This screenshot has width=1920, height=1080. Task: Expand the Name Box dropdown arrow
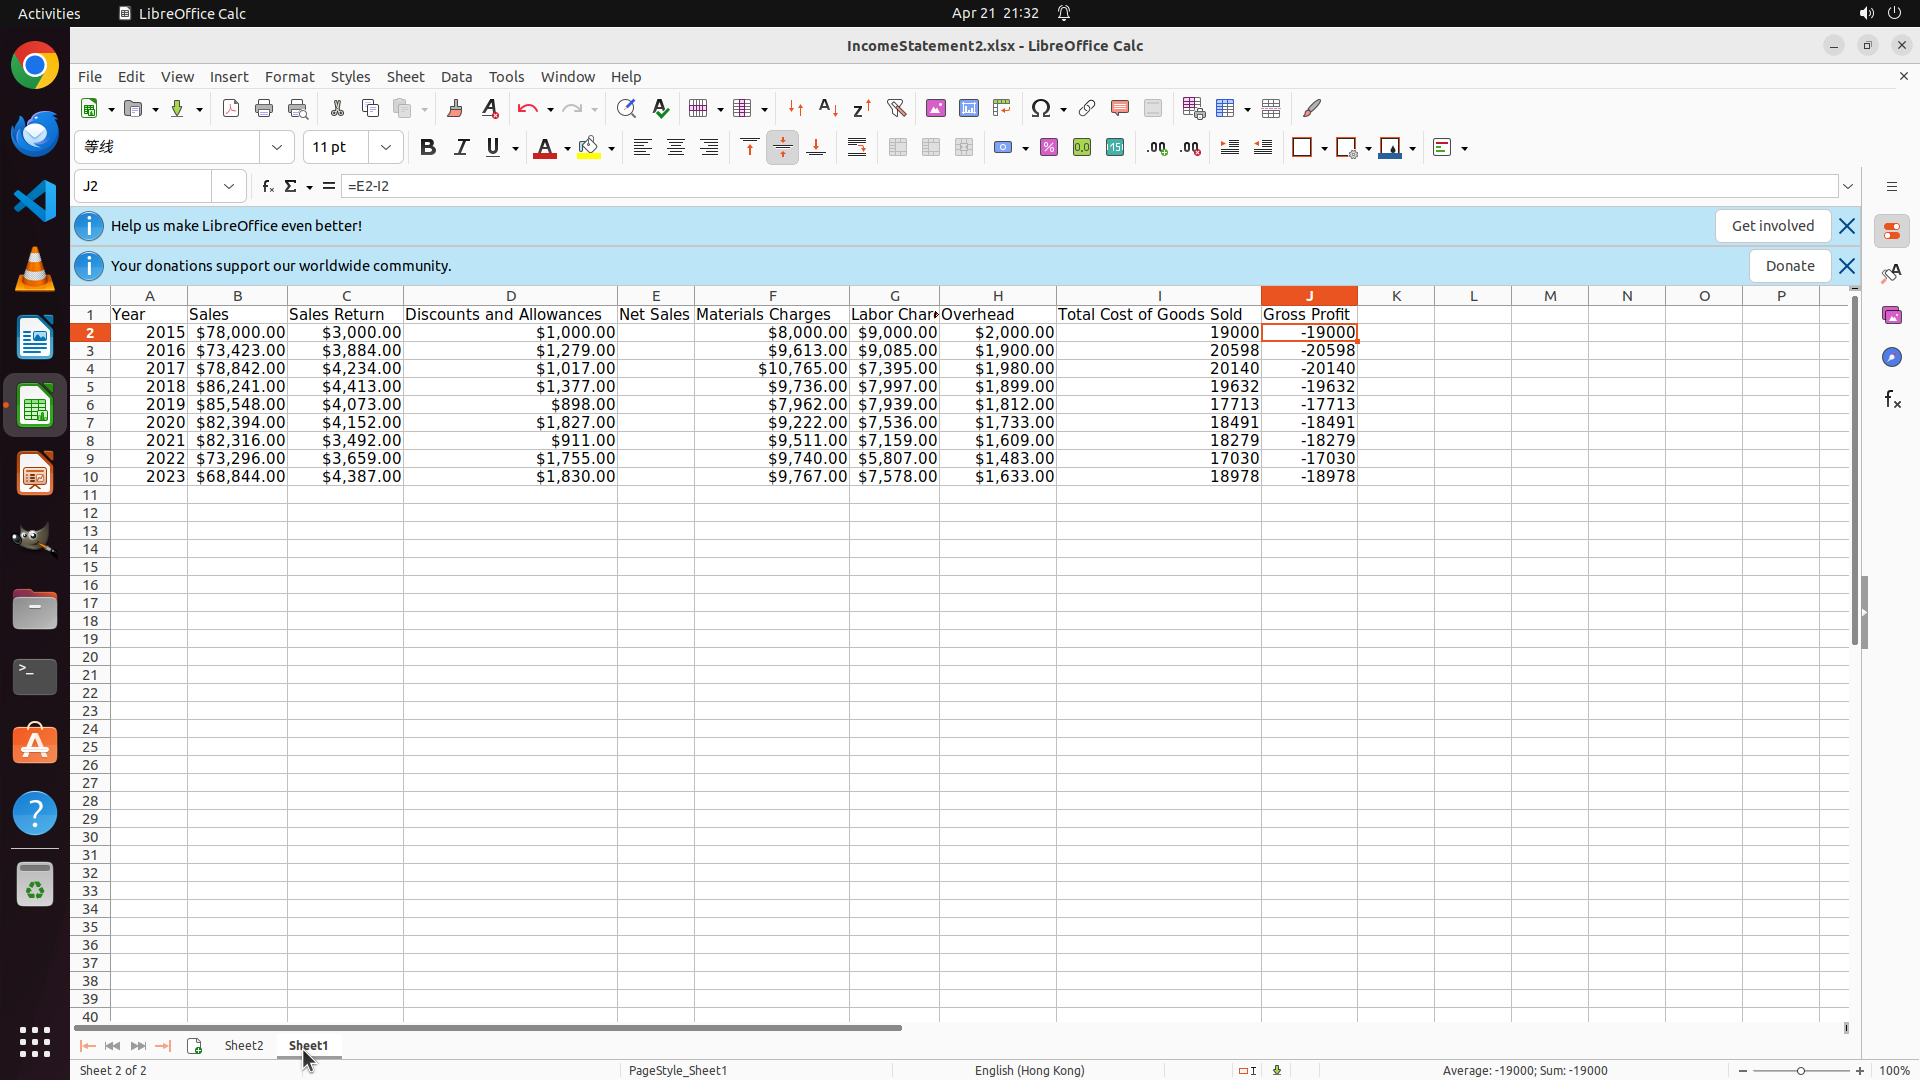click(229, 186)
